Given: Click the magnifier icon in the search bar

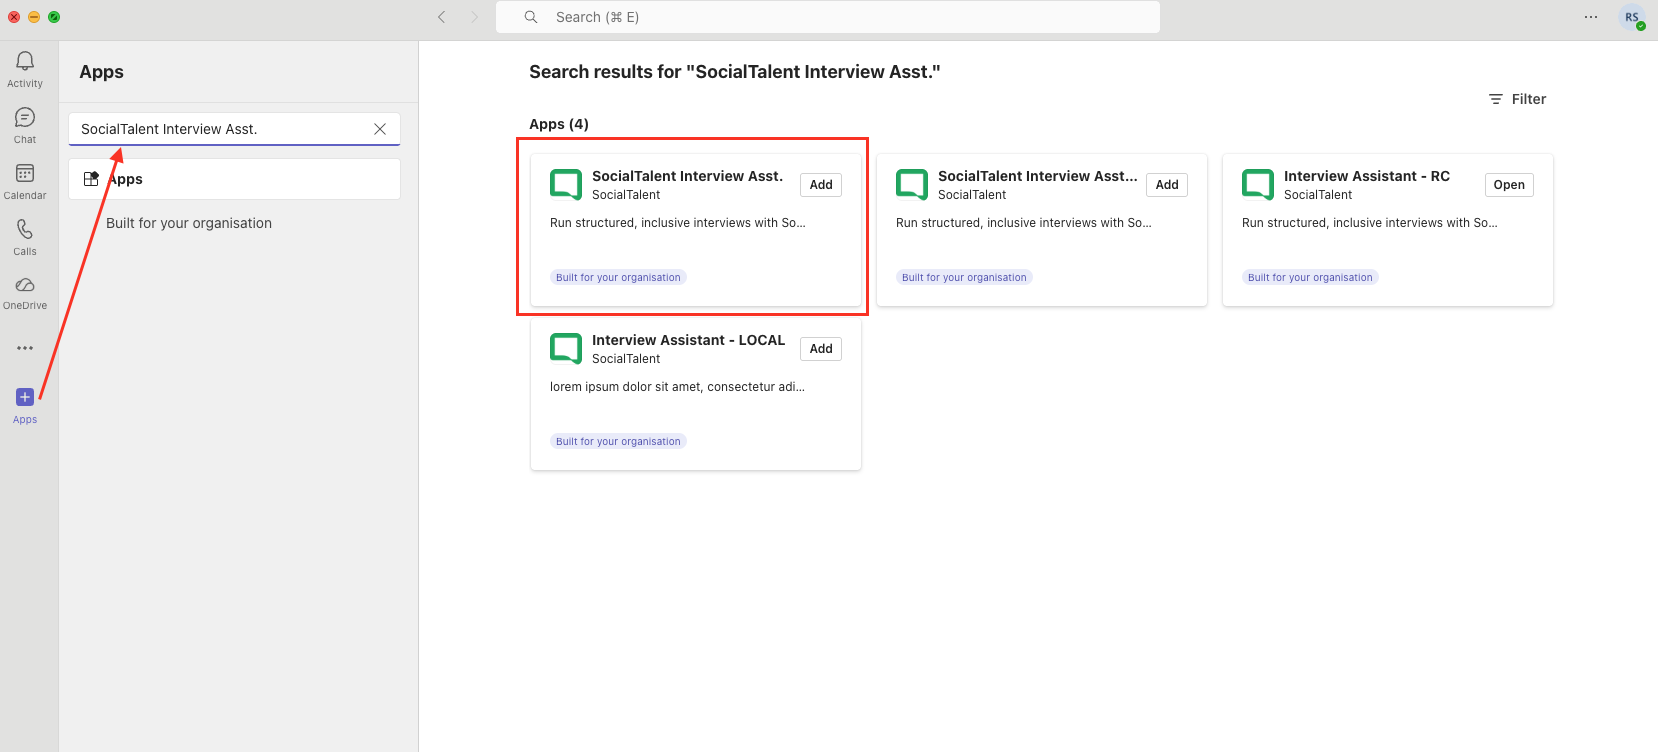Looking at the screenshot, I should [x=531, y=17].
